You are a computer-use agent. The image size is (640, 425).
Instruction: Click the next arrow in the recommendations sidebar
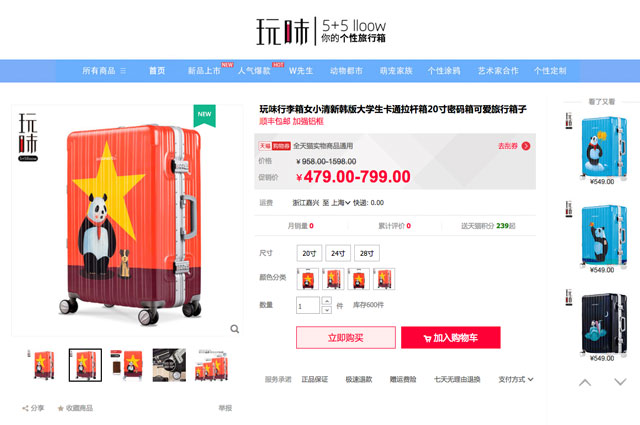[x=620, y=383]
